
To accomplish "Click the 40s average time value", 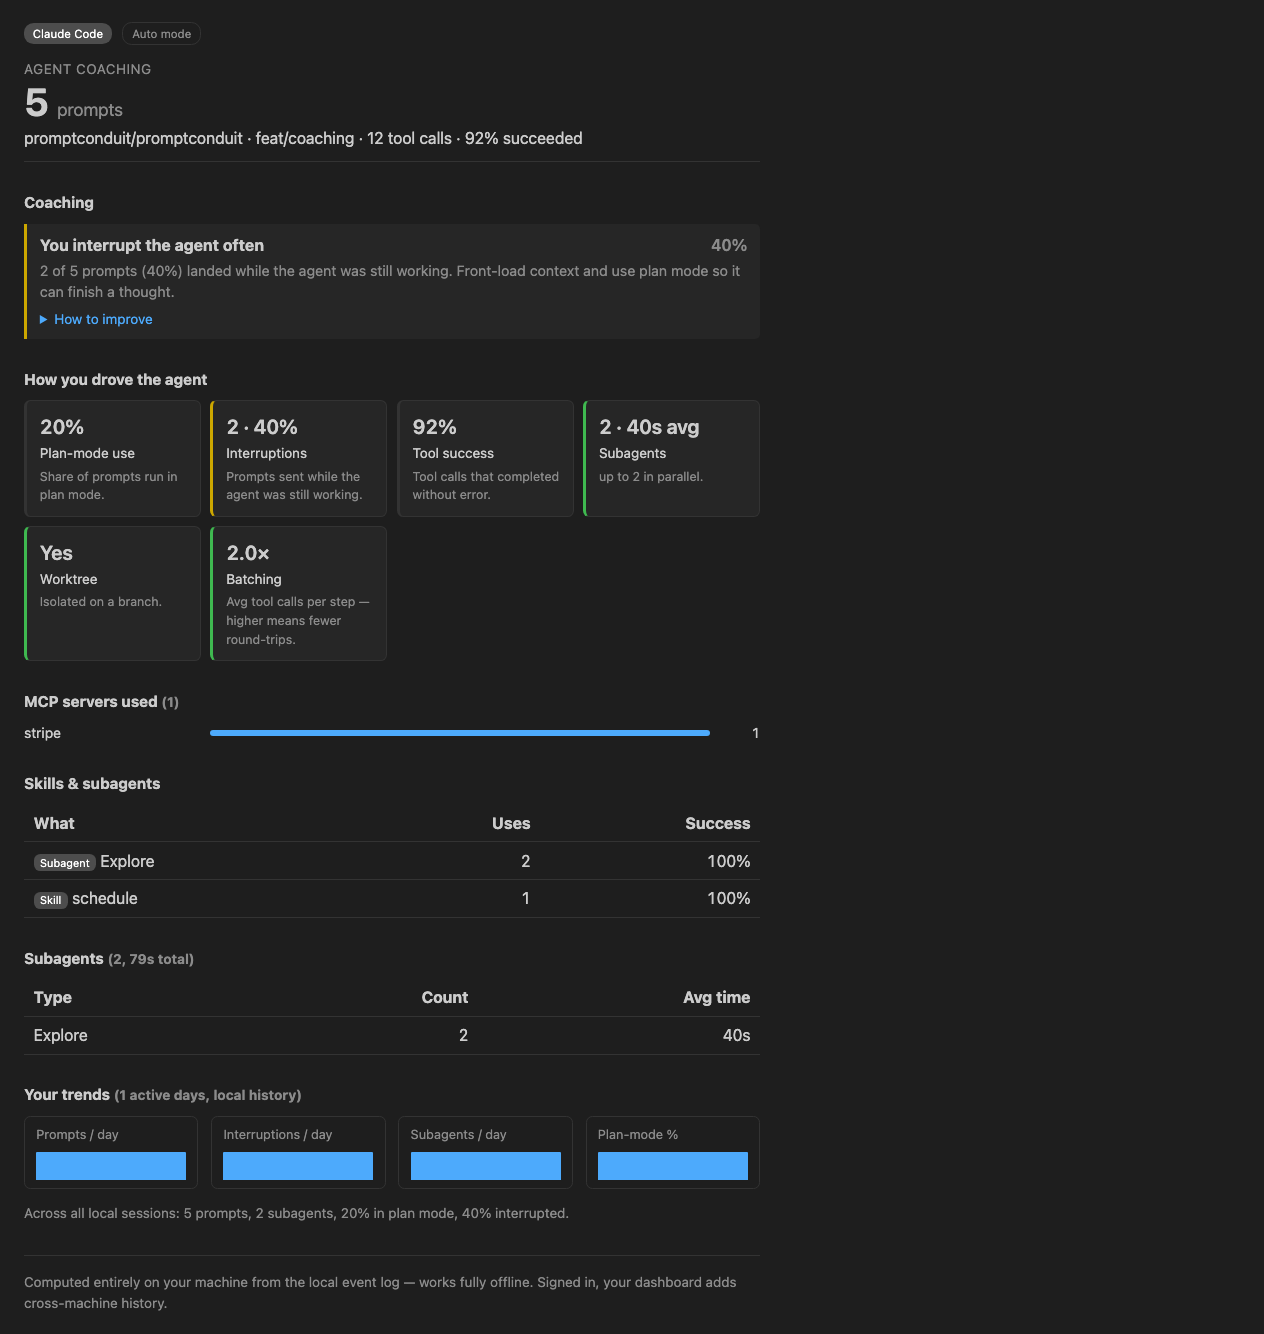I will [737, 1035].
